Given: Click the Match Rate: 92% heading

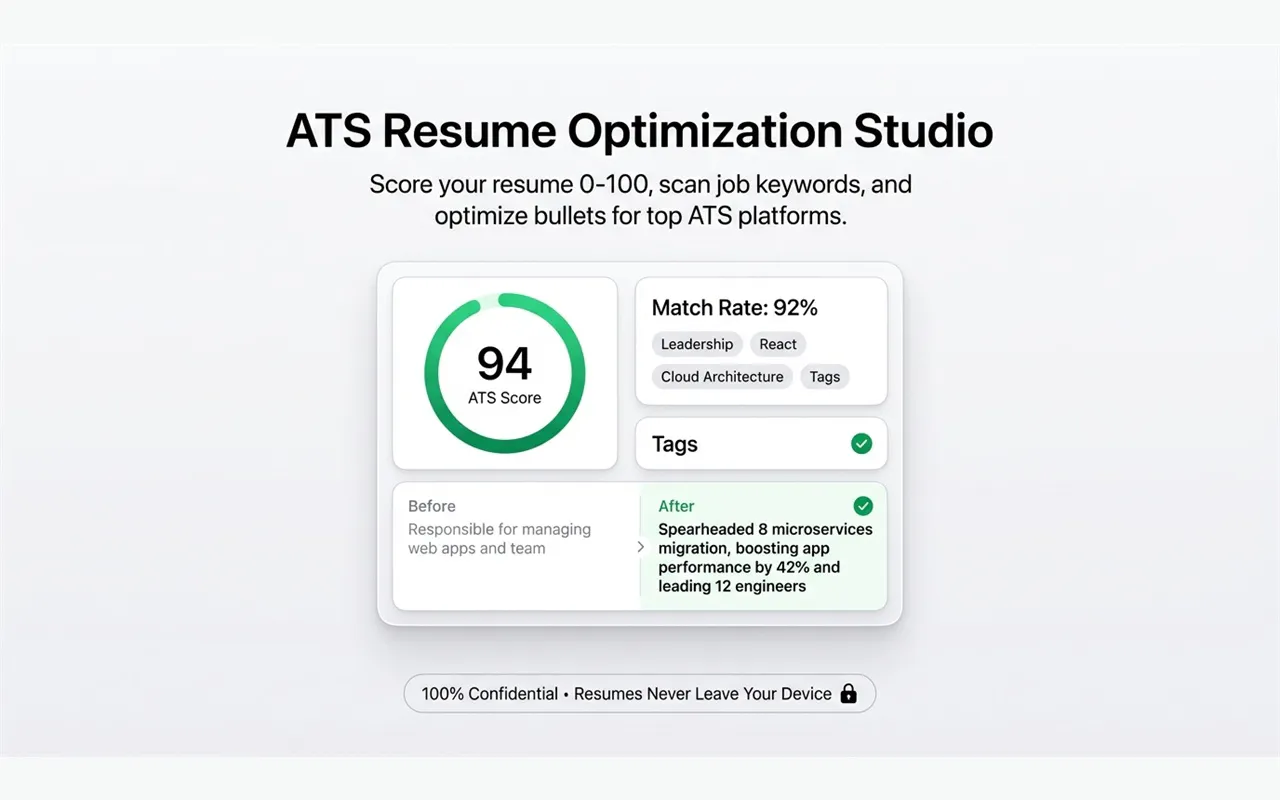Looking at the screenshot, I should click(735, 308).
